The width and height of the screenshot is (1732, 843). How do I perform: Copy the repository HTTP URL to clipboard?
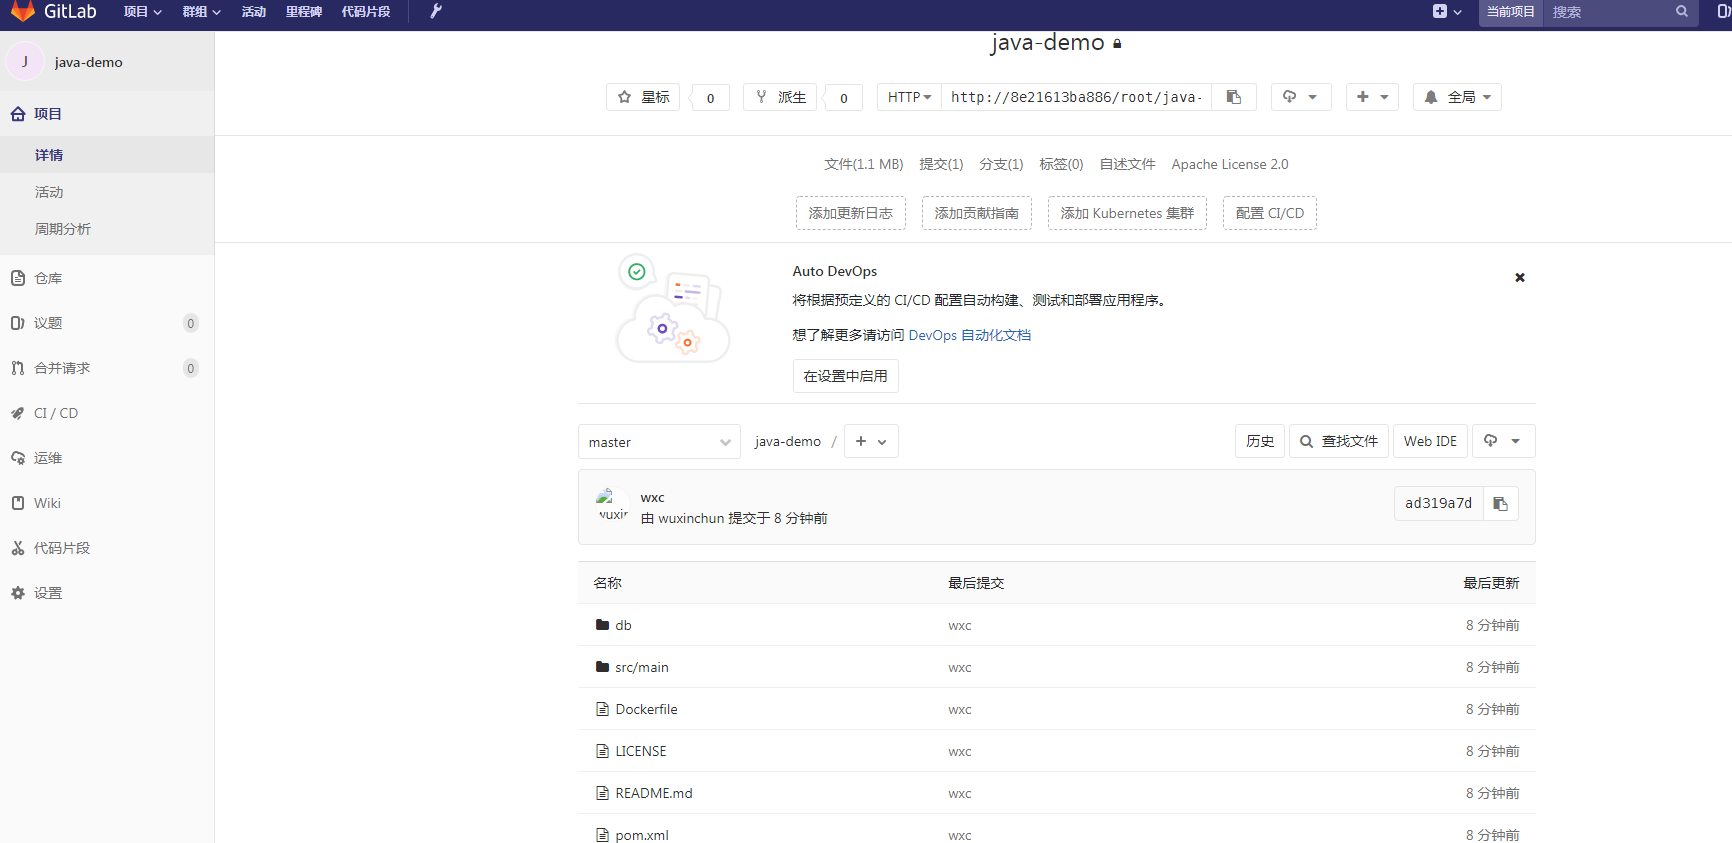(x=1234, y=97)
